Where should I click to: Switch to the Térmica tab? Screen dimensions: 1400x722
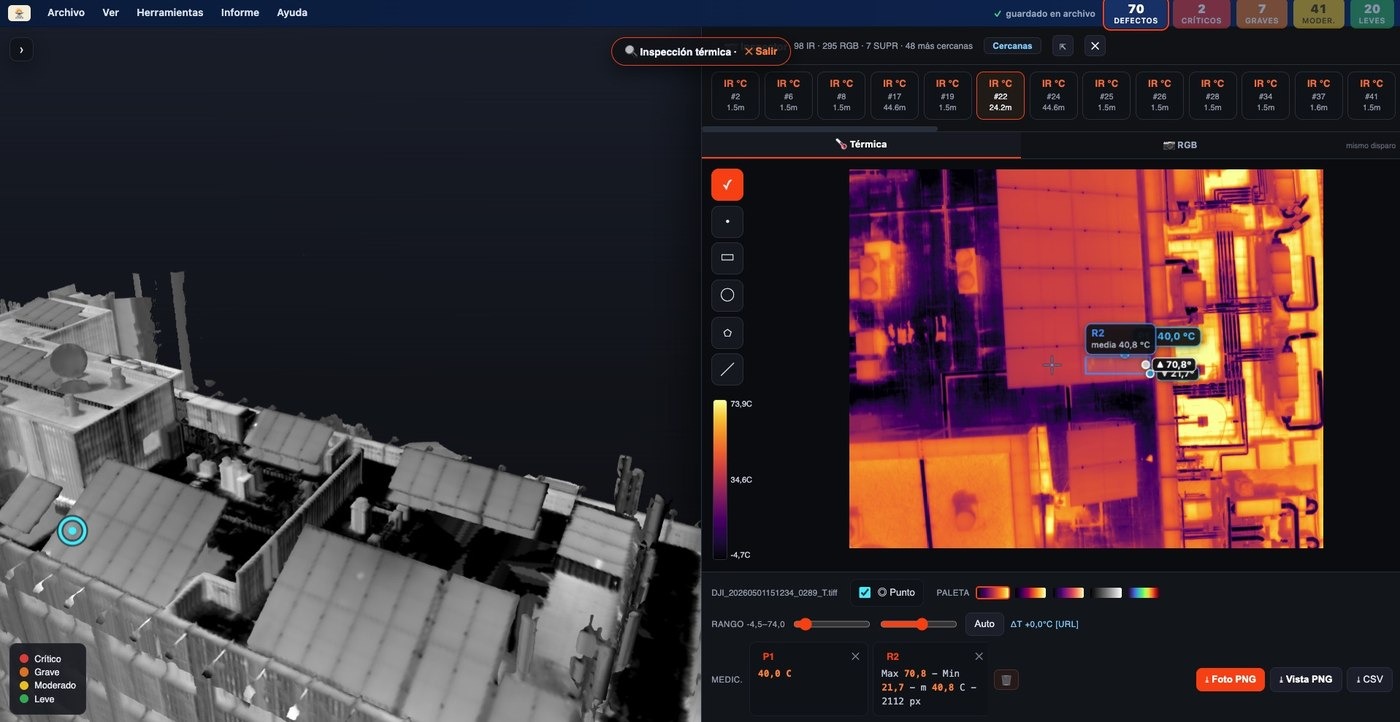pyautogui.click(x=861, y=145)
